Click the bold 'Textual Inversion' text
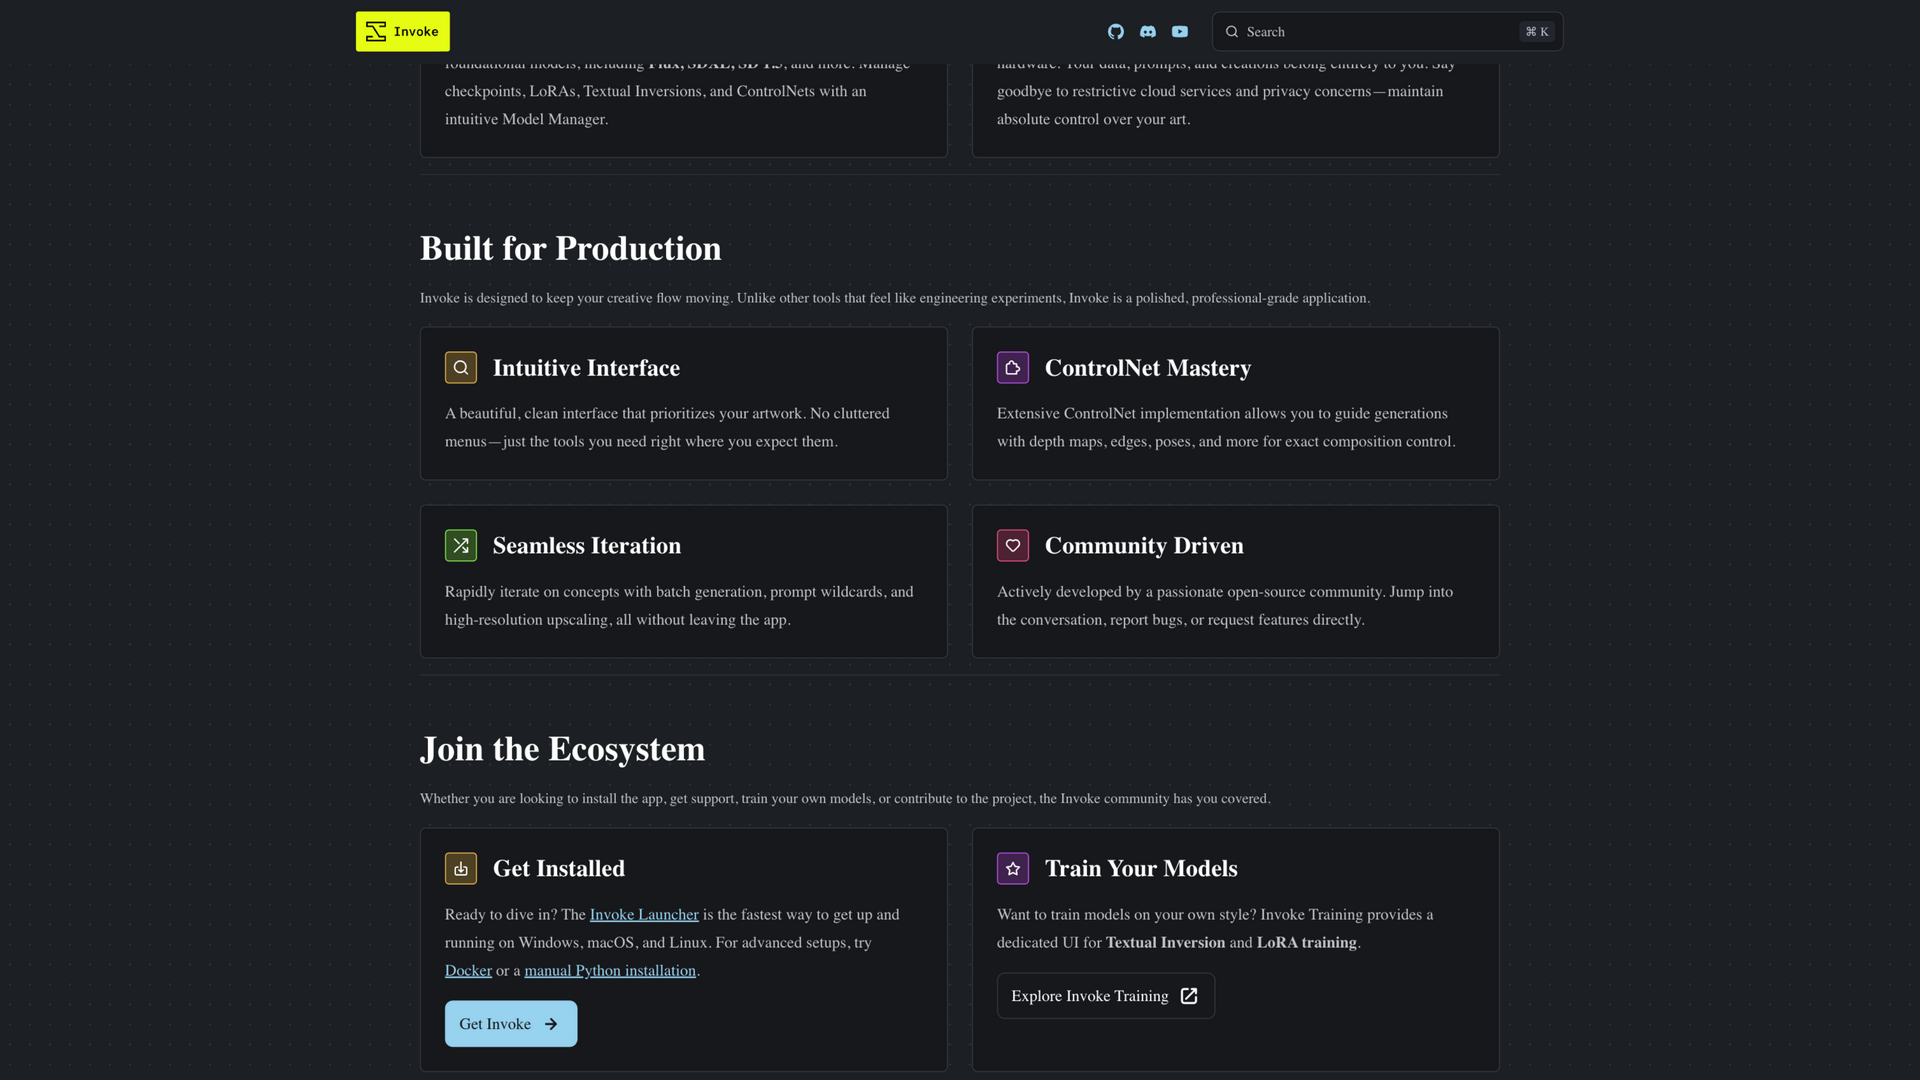This screenshot has width=1920, height=1080. pos(1165,943)
